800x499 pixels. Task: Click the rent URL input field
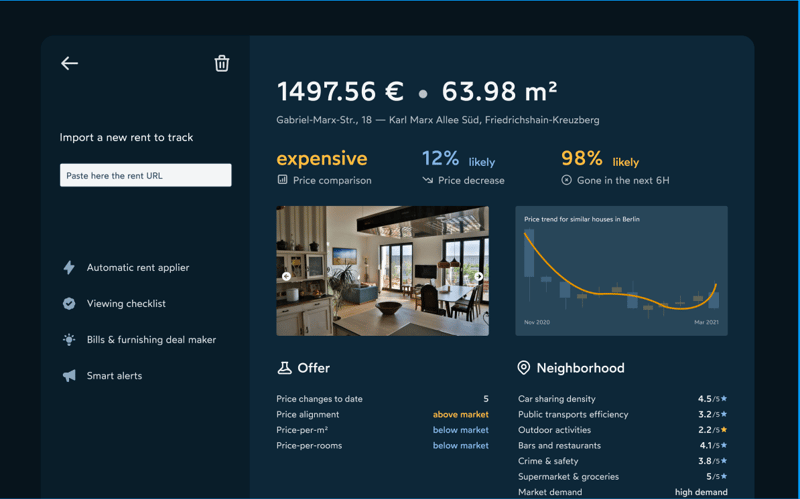145,175
